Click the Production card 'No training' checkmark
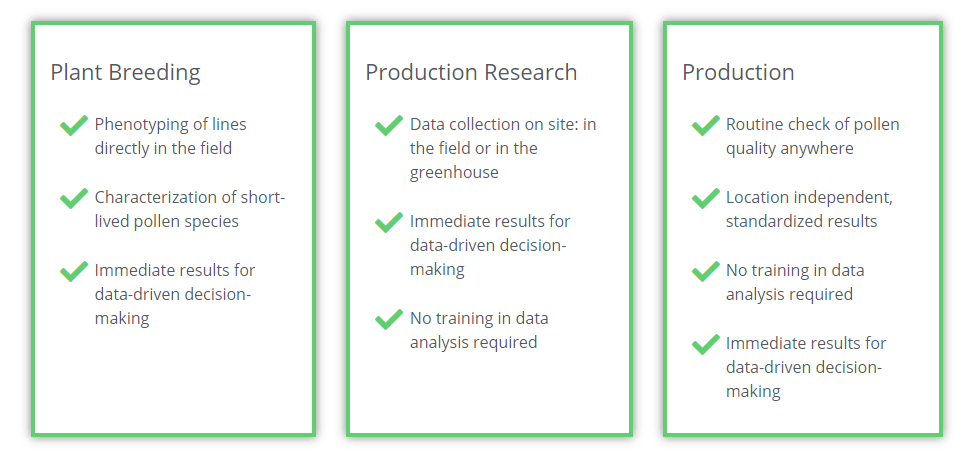Image resolution: width=974 pixels, height=463 pixels. pos(705,271)
